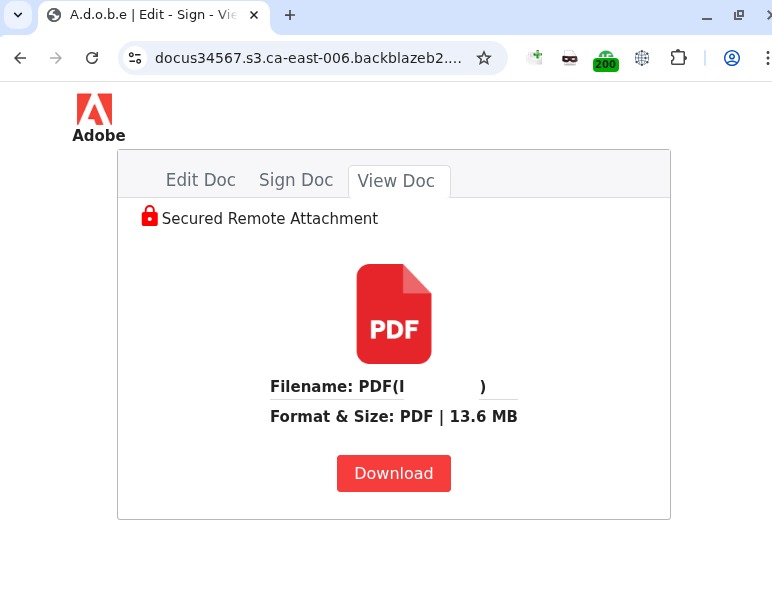Image resolution: width=772 pixels, height=592 pixels.
Task: Click the masked face extension icon
Action: [x=570, y=58]
